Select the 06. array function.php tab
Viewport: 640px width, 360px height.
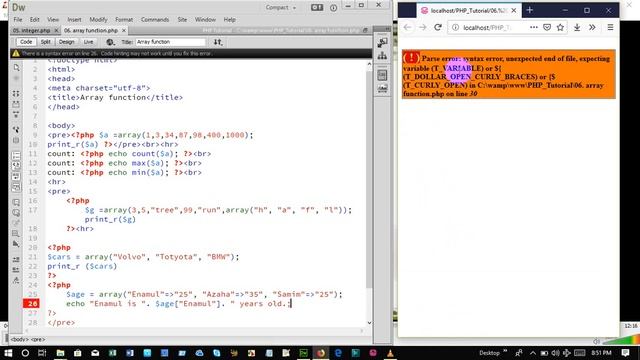pyautogui.click(x=91, y=31)
